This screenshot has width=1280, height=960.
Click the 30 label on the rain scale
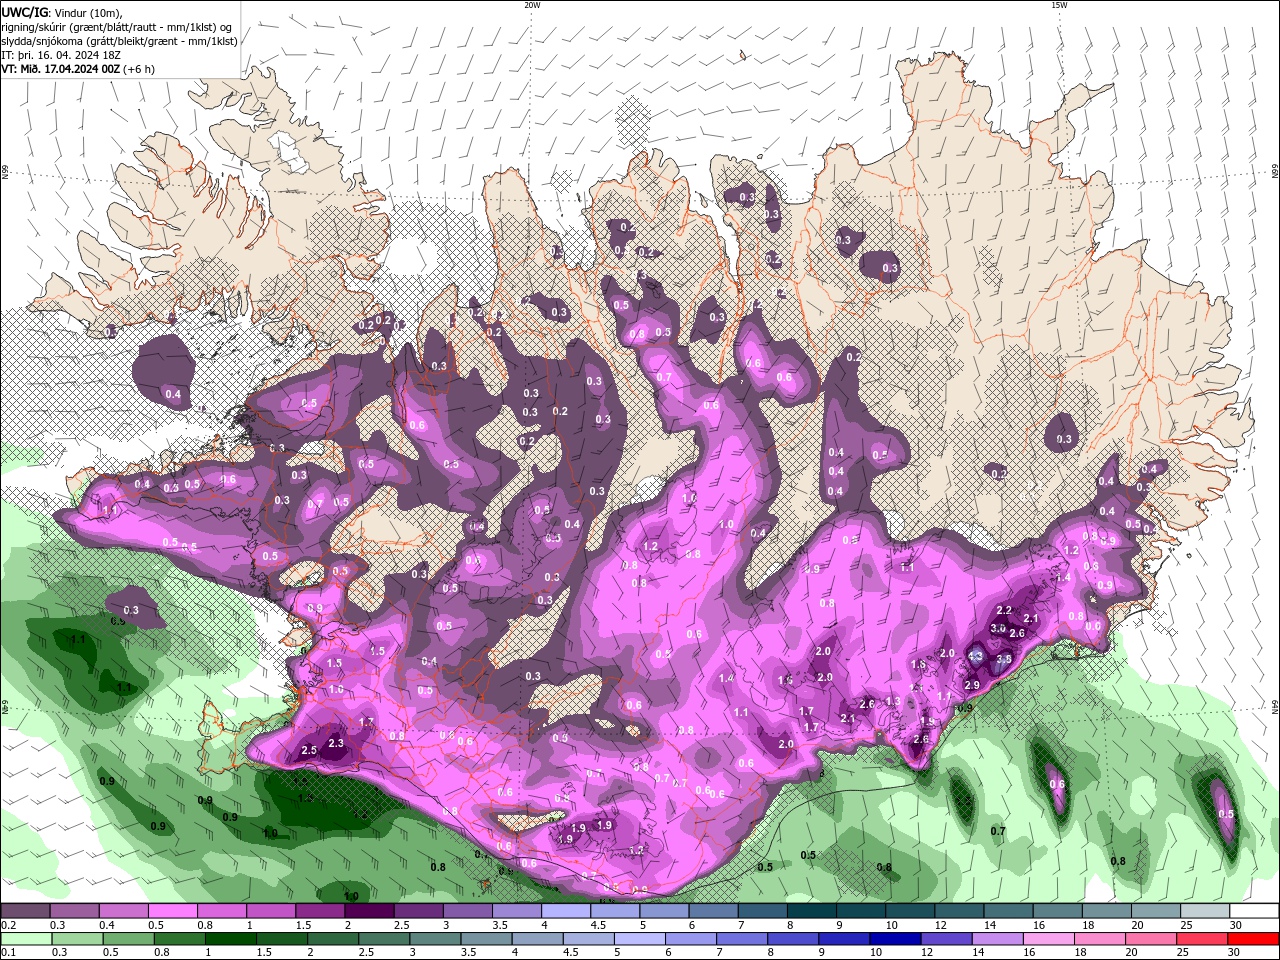pyautogui.click(x=1236, y=953)
